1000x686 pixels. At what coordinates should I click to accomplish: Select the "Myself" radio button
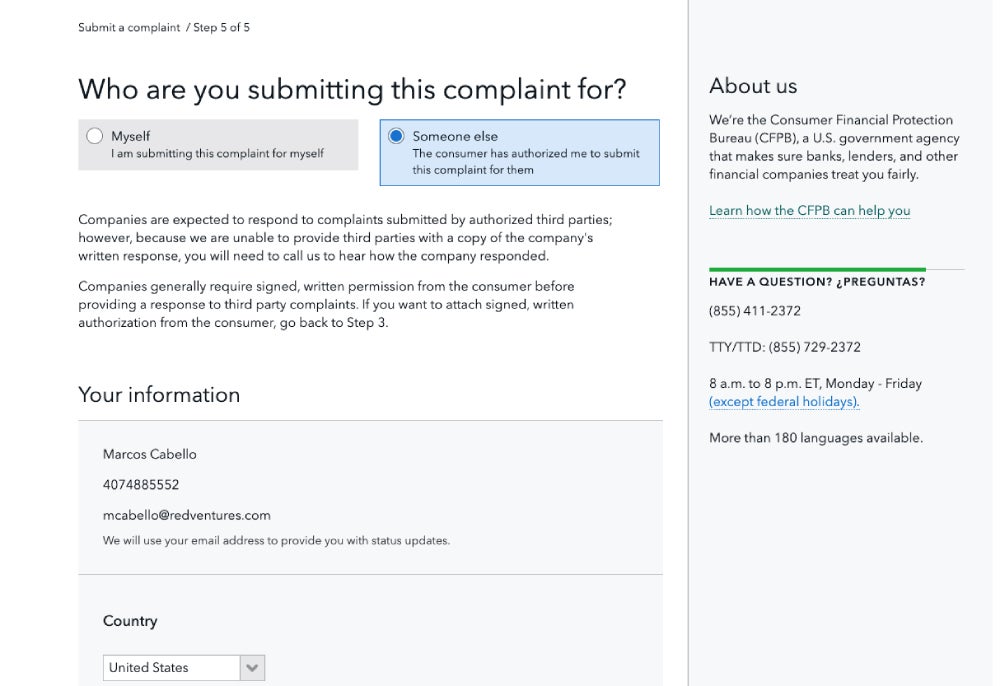[95, 136]
